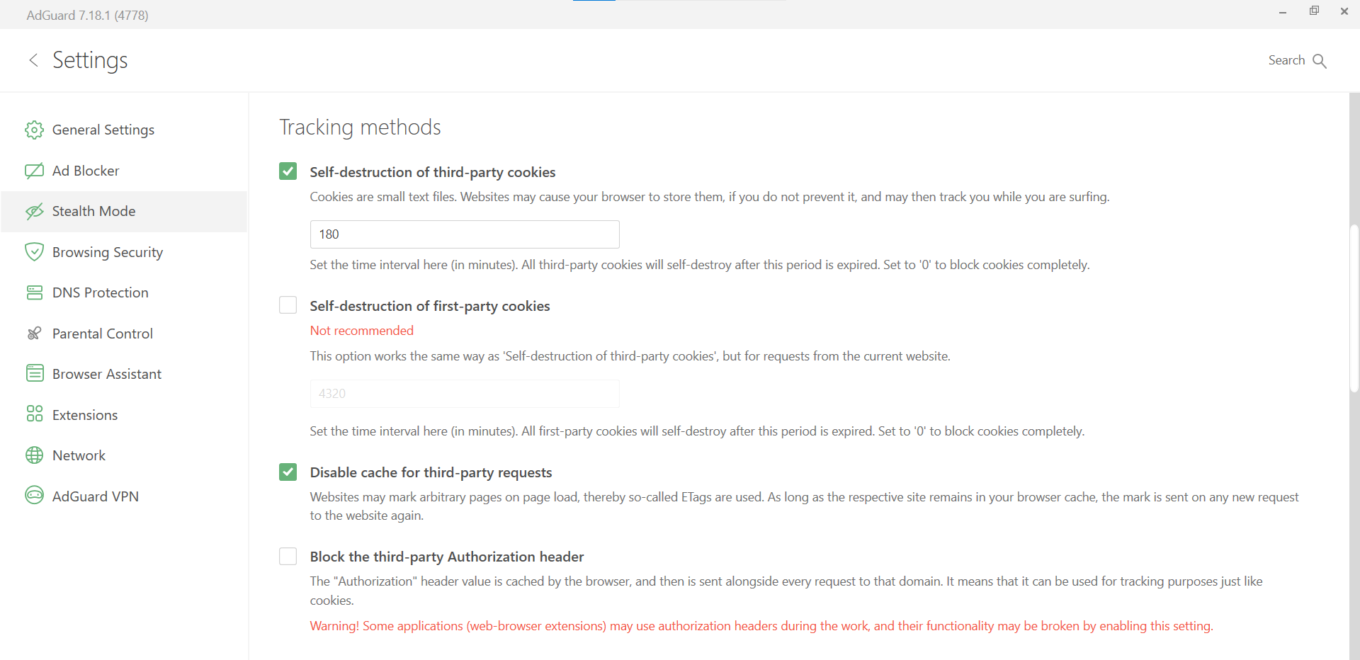
Task: Click the Browsing Security shield icon
Action: 34,252
